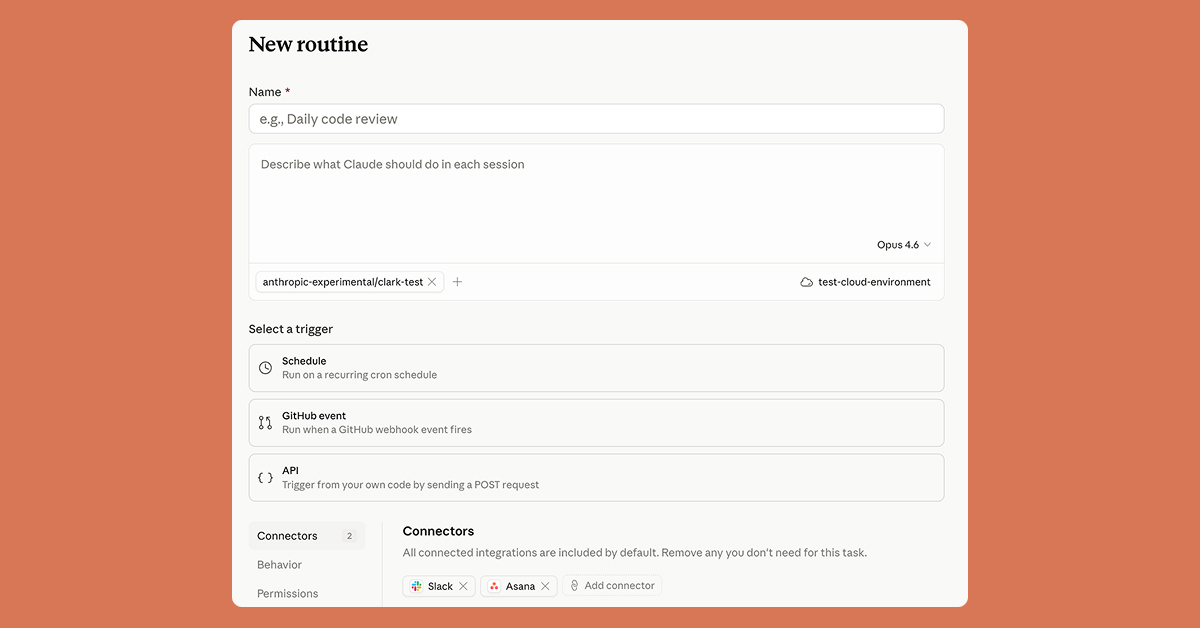Click the routine Name input field
1200x628 pixels.
pos(596,118)
